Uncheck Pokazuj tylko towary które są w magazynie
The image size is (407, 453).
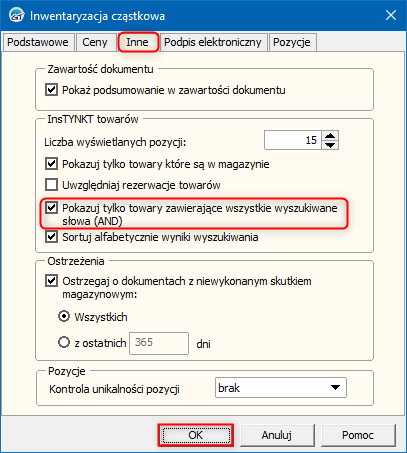(51, 164)
